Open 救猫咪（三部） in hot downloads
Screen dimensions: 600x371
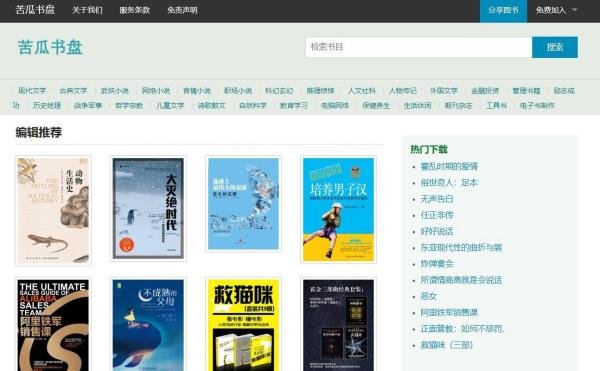pos(447,345)
